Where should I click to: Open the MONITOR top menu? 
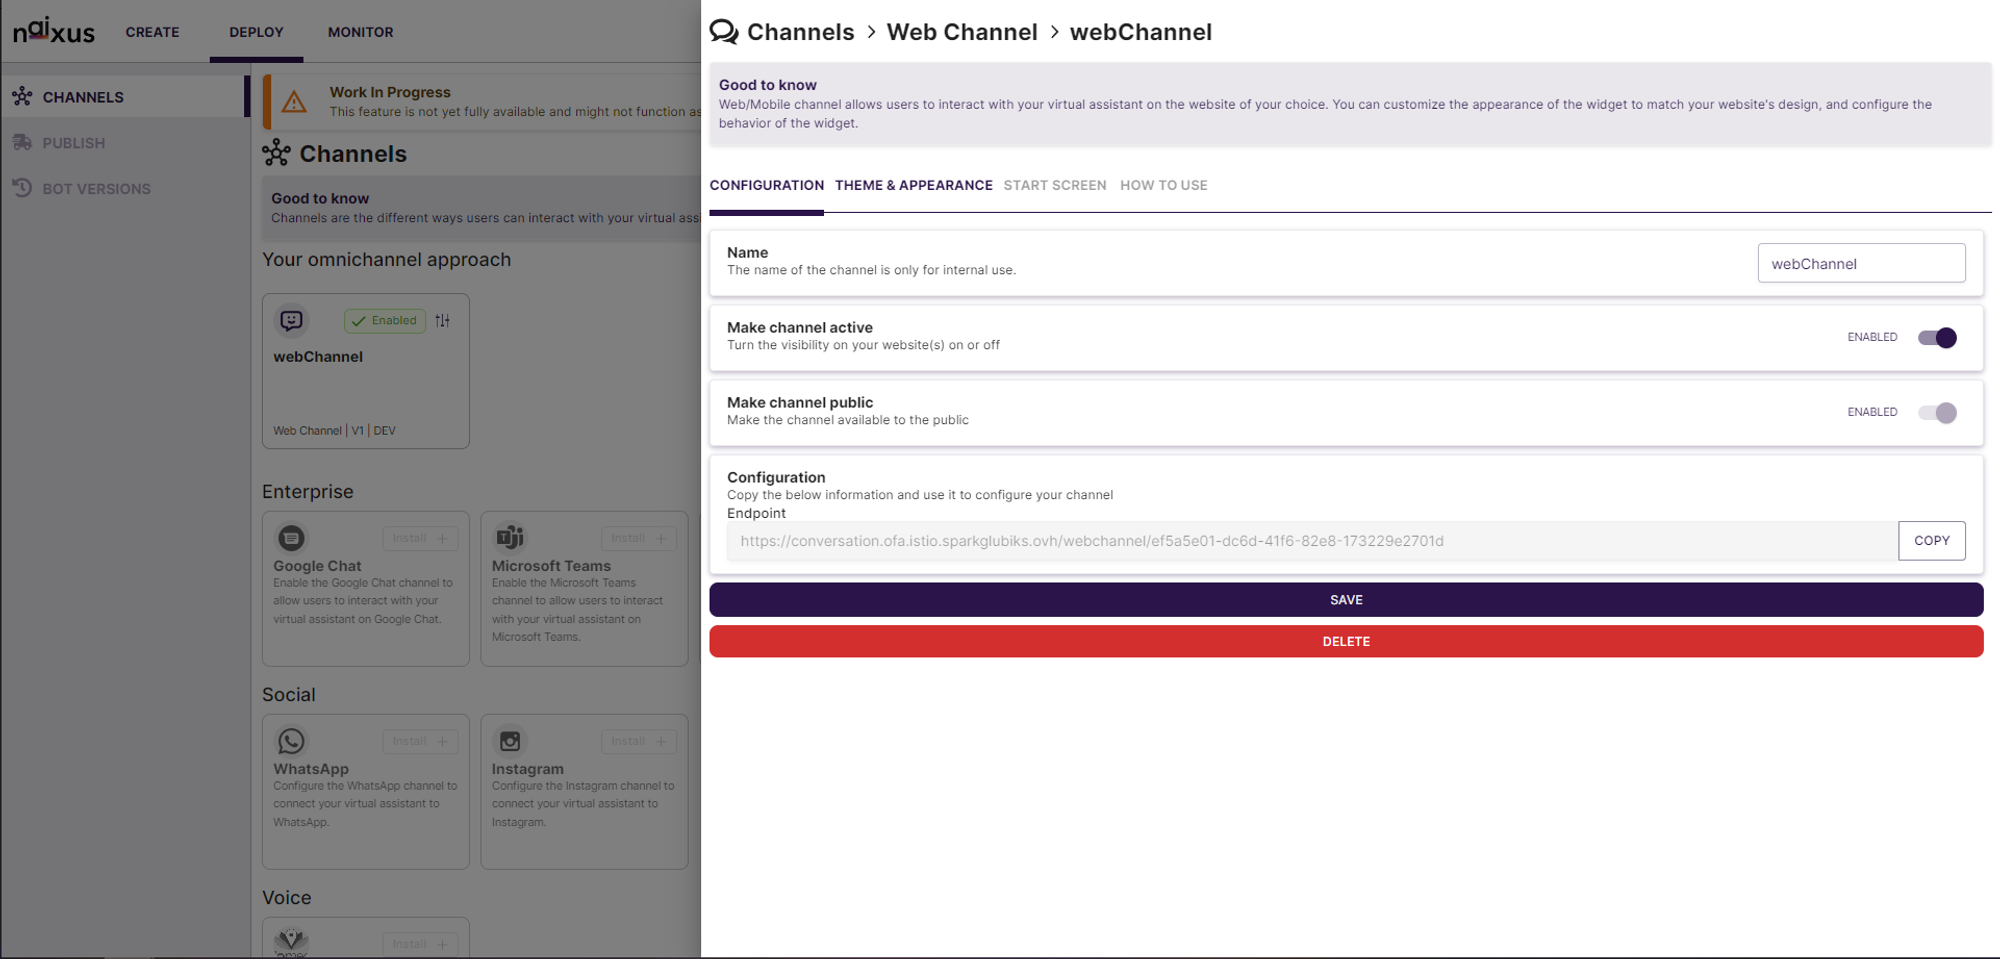[x=360, y=32]
